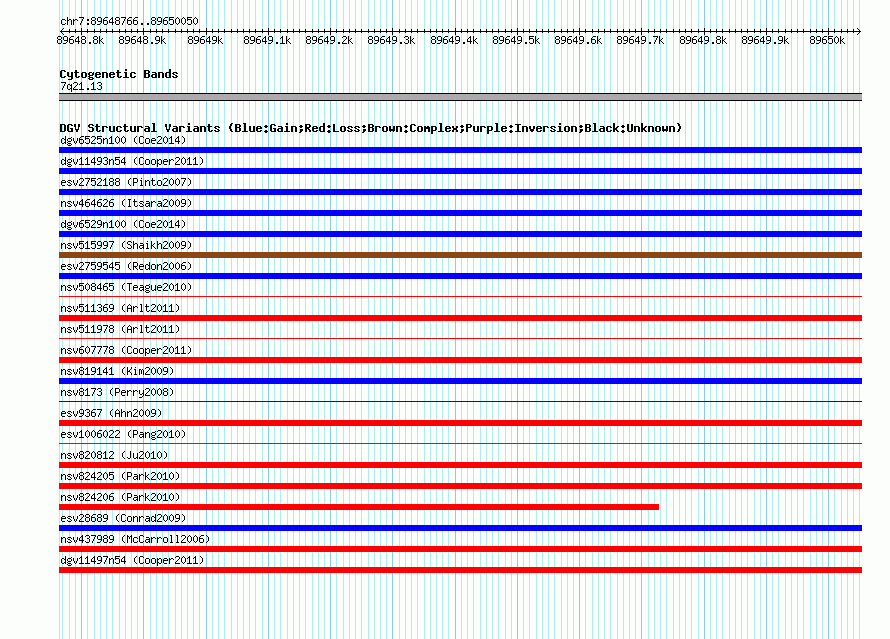Click the nsv437989 (McCarroll2006) label
The width and height of the screenshot is (890, 639).
135,539
